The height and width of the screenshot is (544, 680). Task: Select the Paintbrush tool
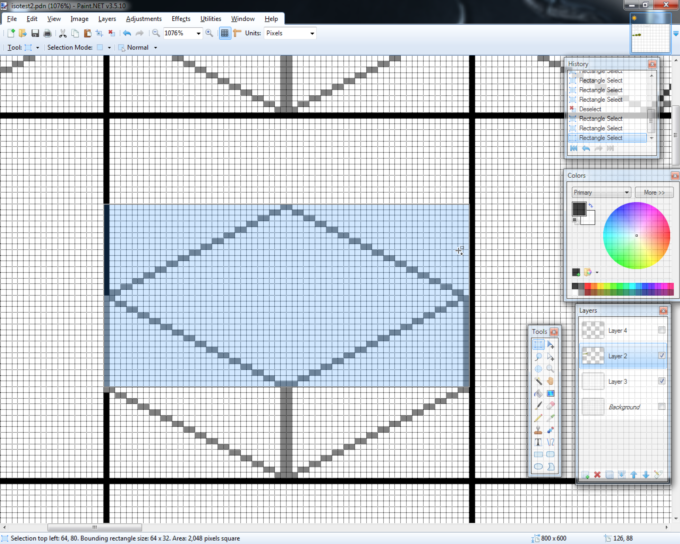tap(538, 406)
